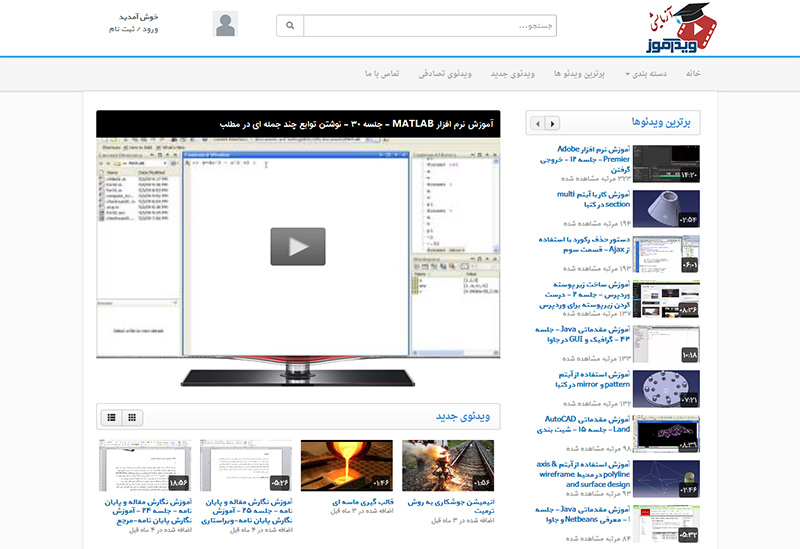Screen dimensions: 800x549
Task: Switch new videos to grid view
Action: [132, 417]
